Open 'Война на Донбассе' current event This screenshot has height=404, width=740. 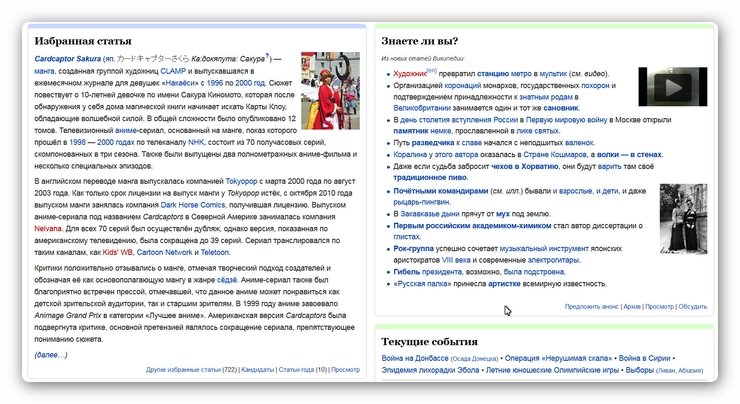pos(415,357)
